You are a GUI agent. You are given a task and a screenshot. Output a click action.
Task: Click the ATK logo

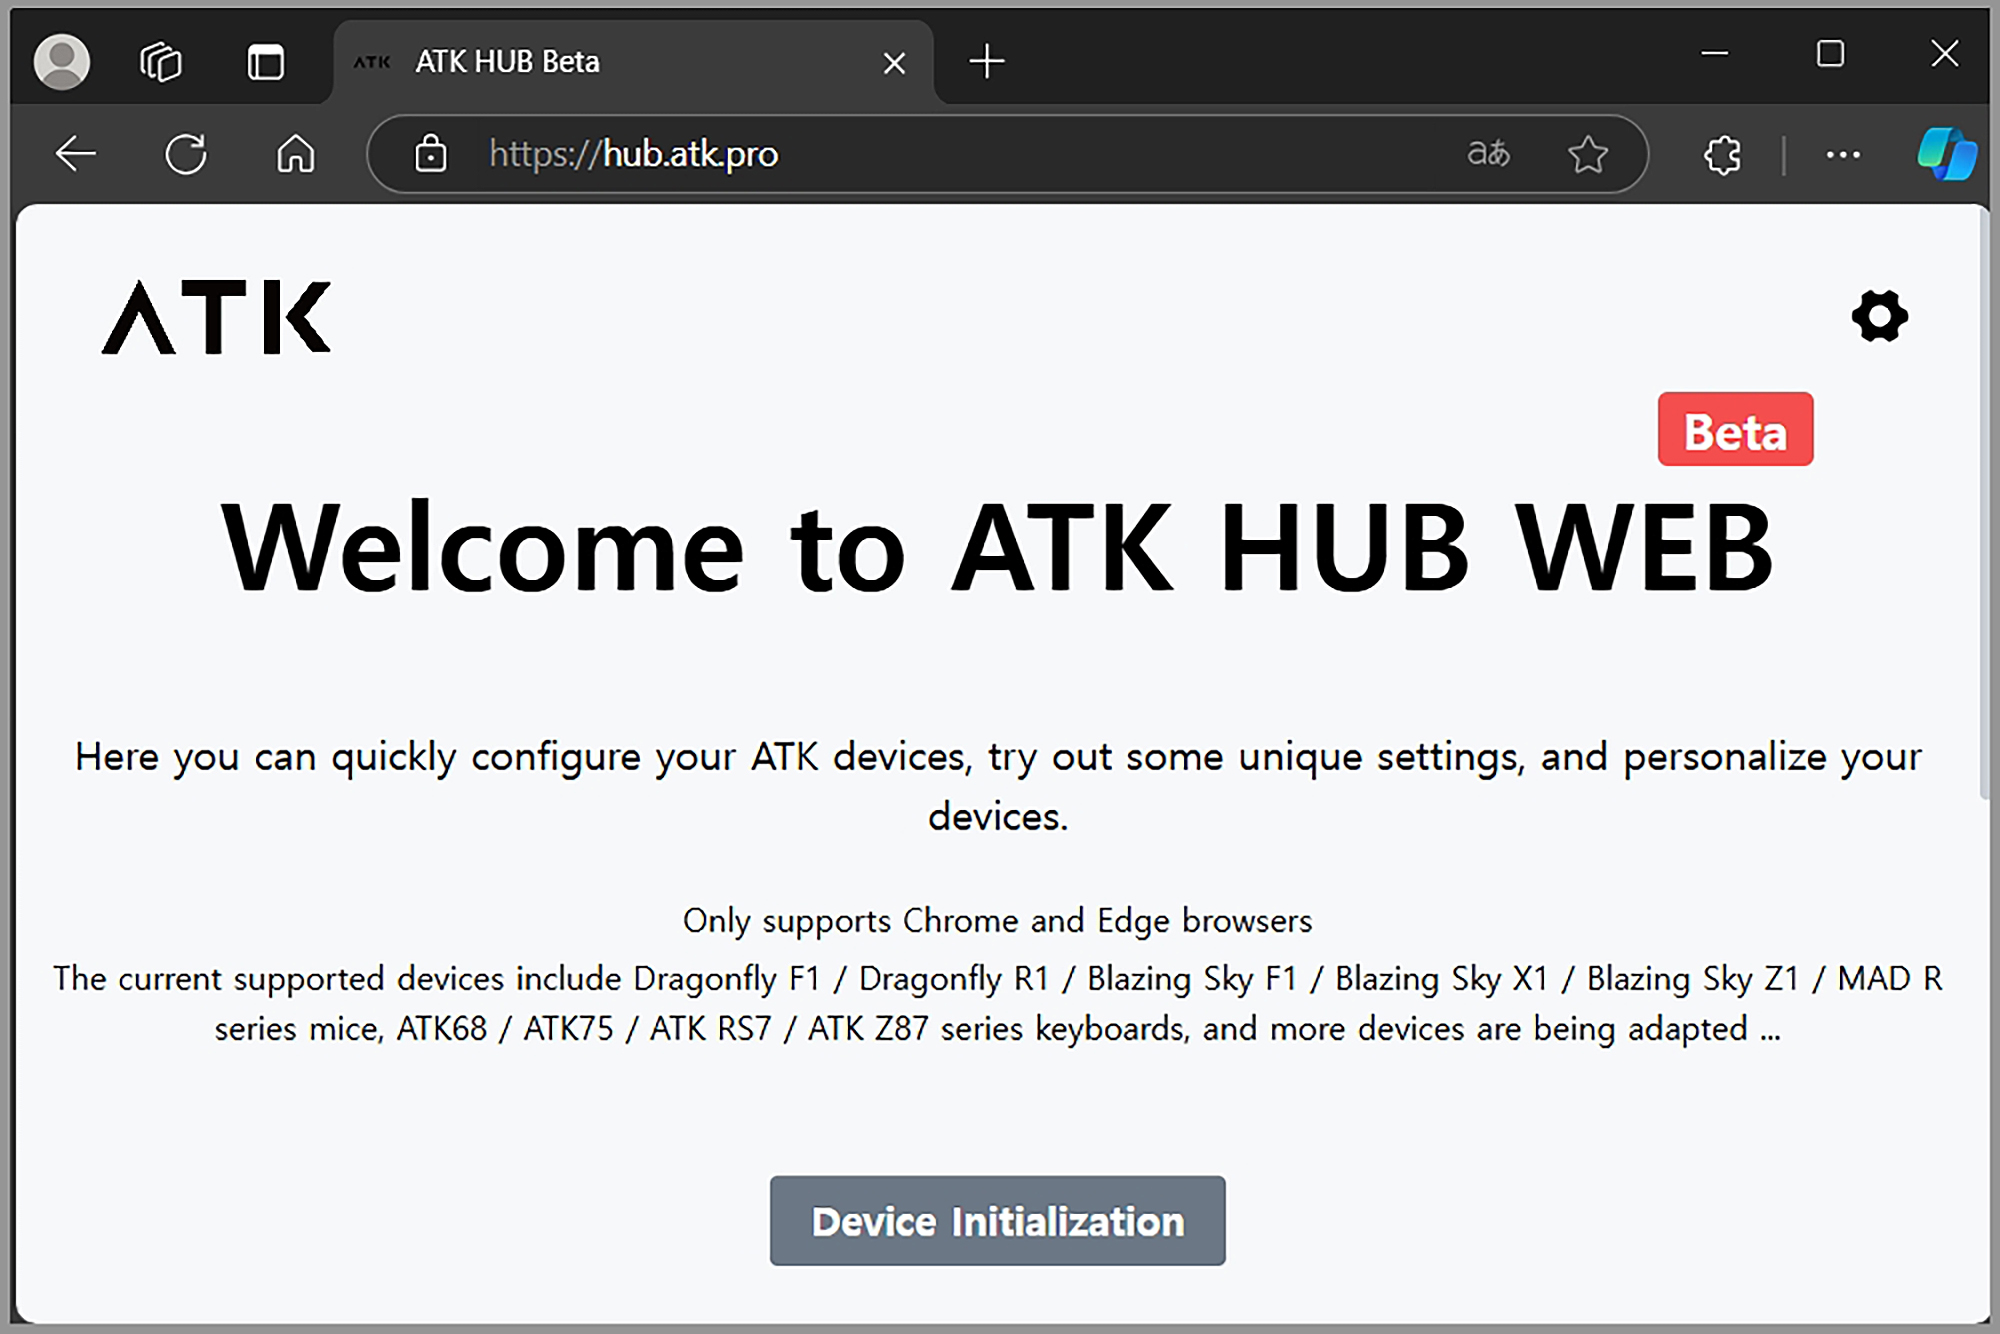click(x=216, y=317)
